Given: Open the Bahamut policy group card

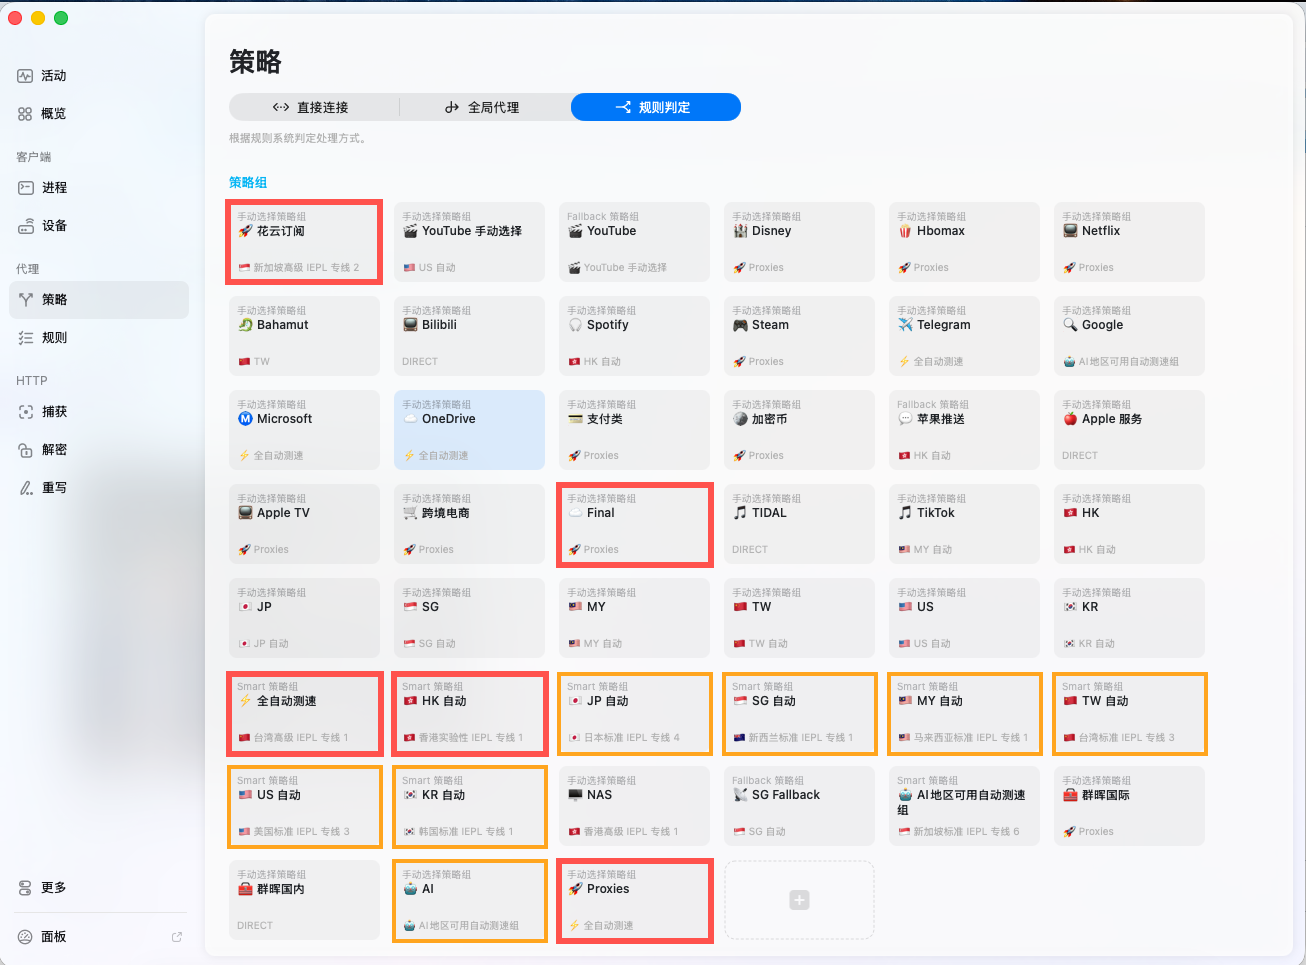Looking at the screenshot, I should [x=304, y=336].
